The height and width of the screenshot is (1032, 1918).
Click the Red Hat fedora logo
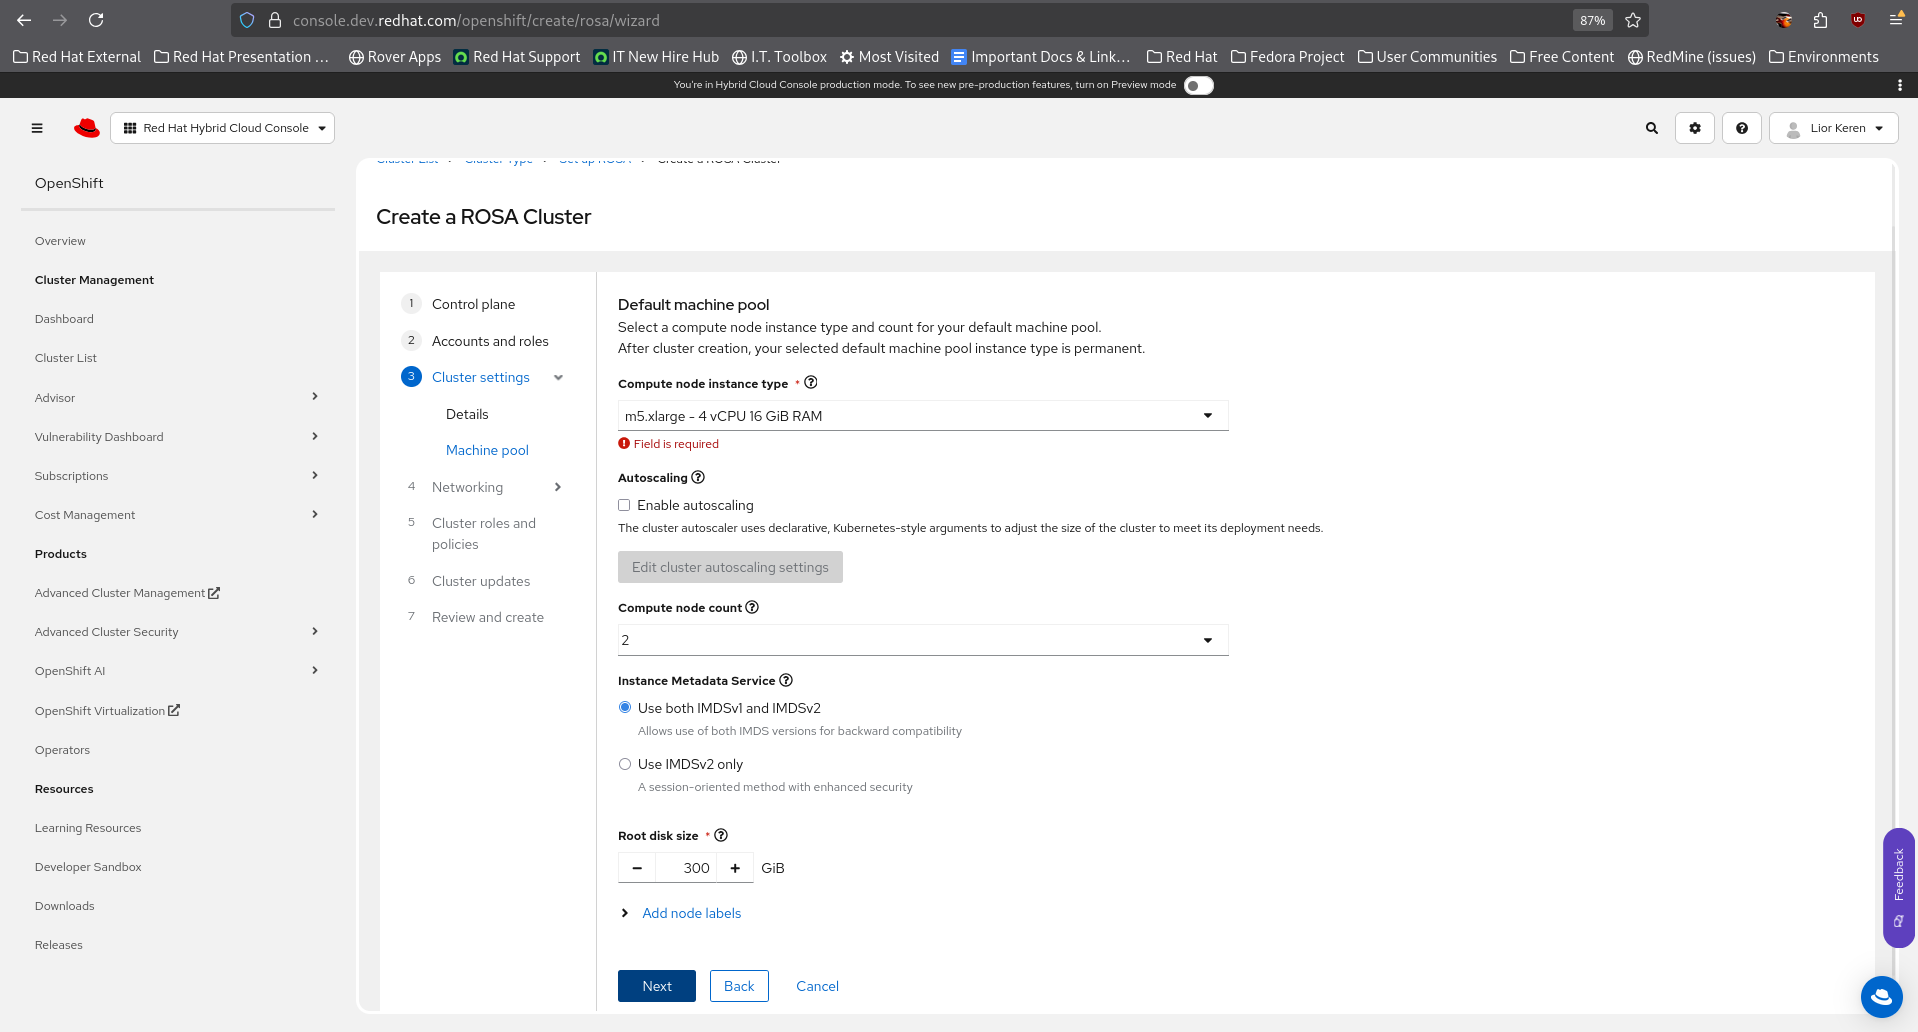87,128
